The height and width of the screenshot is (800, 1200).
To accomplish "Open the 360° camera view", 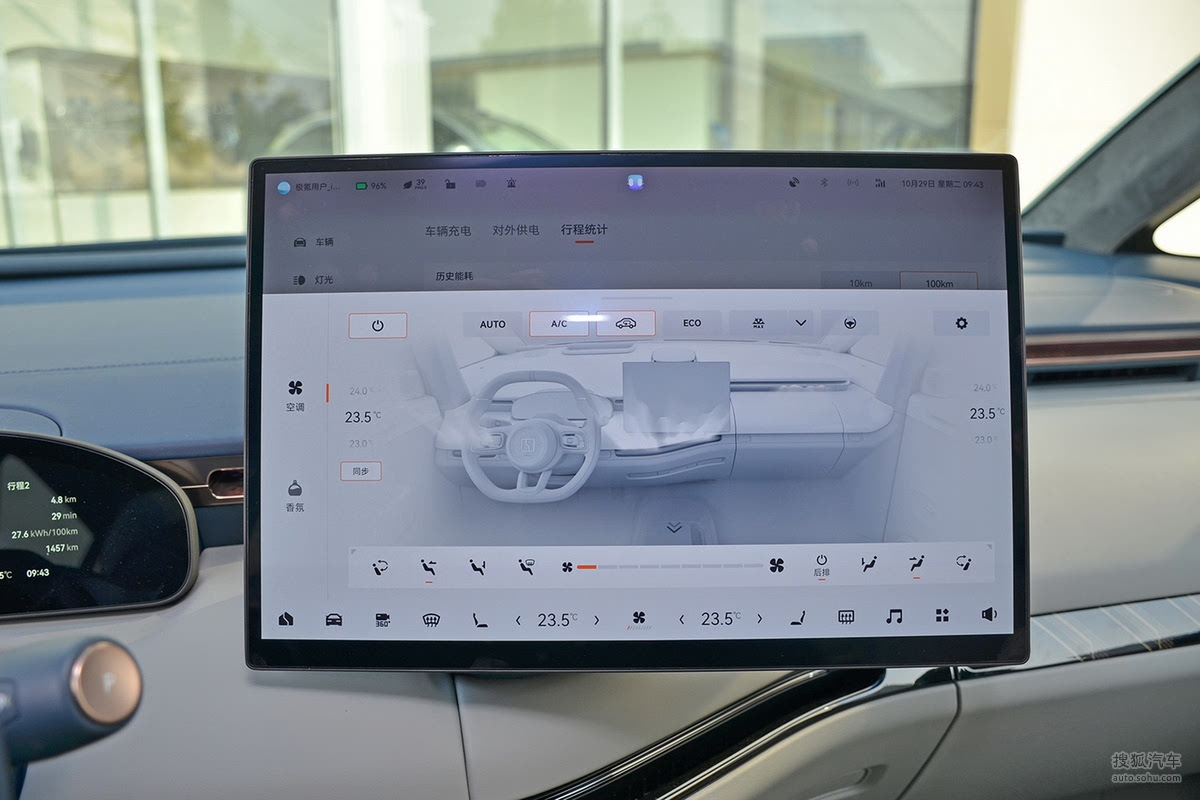I will tap(382, 619).
